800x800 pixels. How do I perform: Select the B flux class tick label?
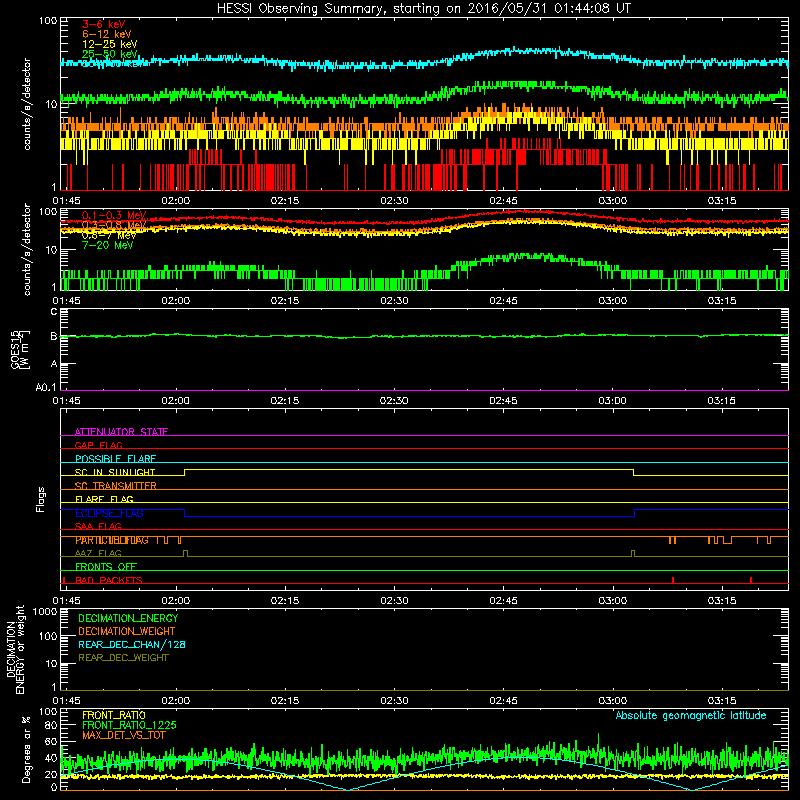coord(54,336)
